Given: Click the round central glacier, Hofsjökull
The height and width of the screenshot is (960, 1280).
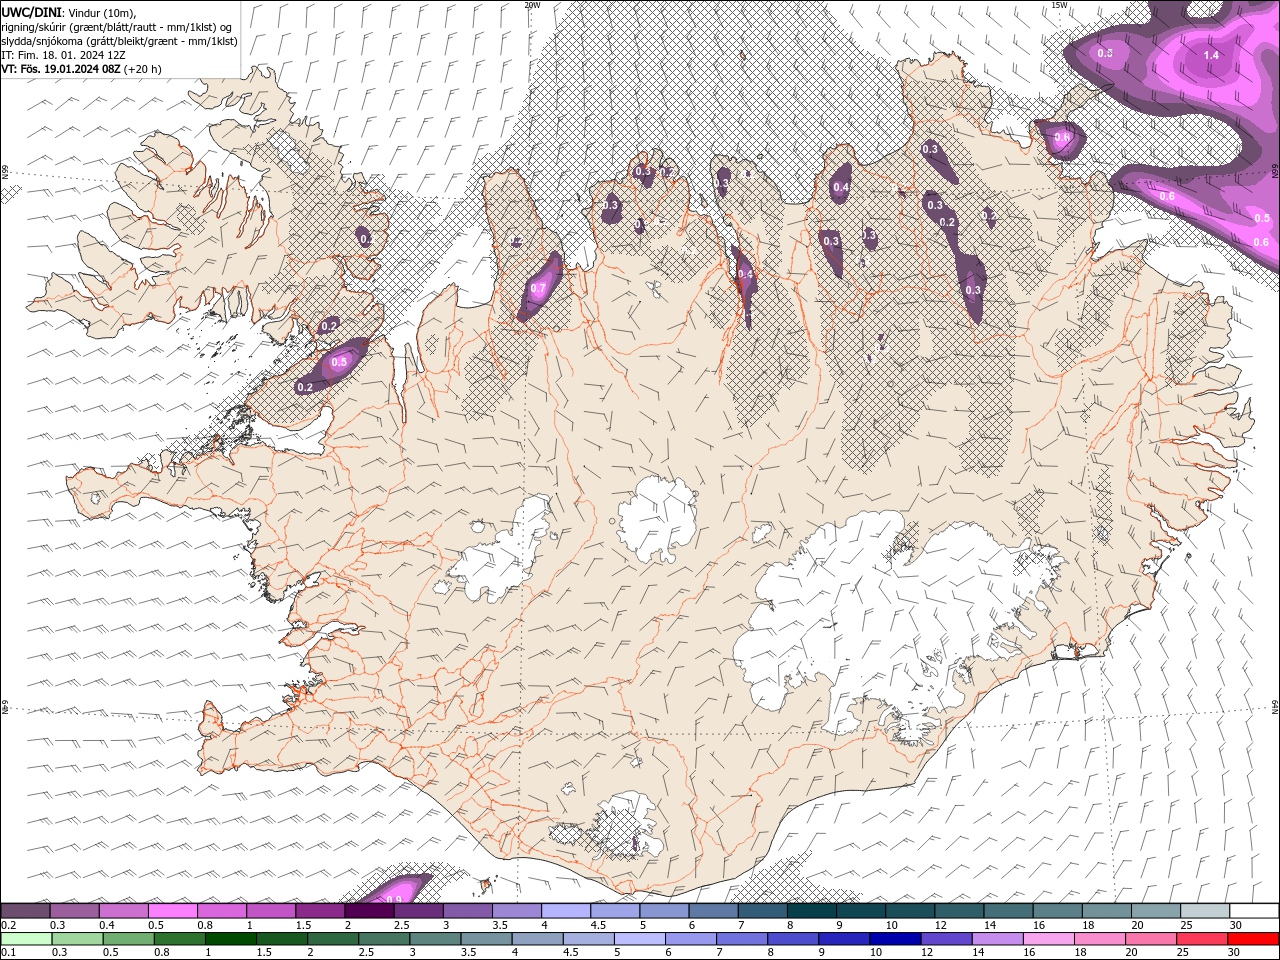Looking at the screenshot, I should point(657,518).
